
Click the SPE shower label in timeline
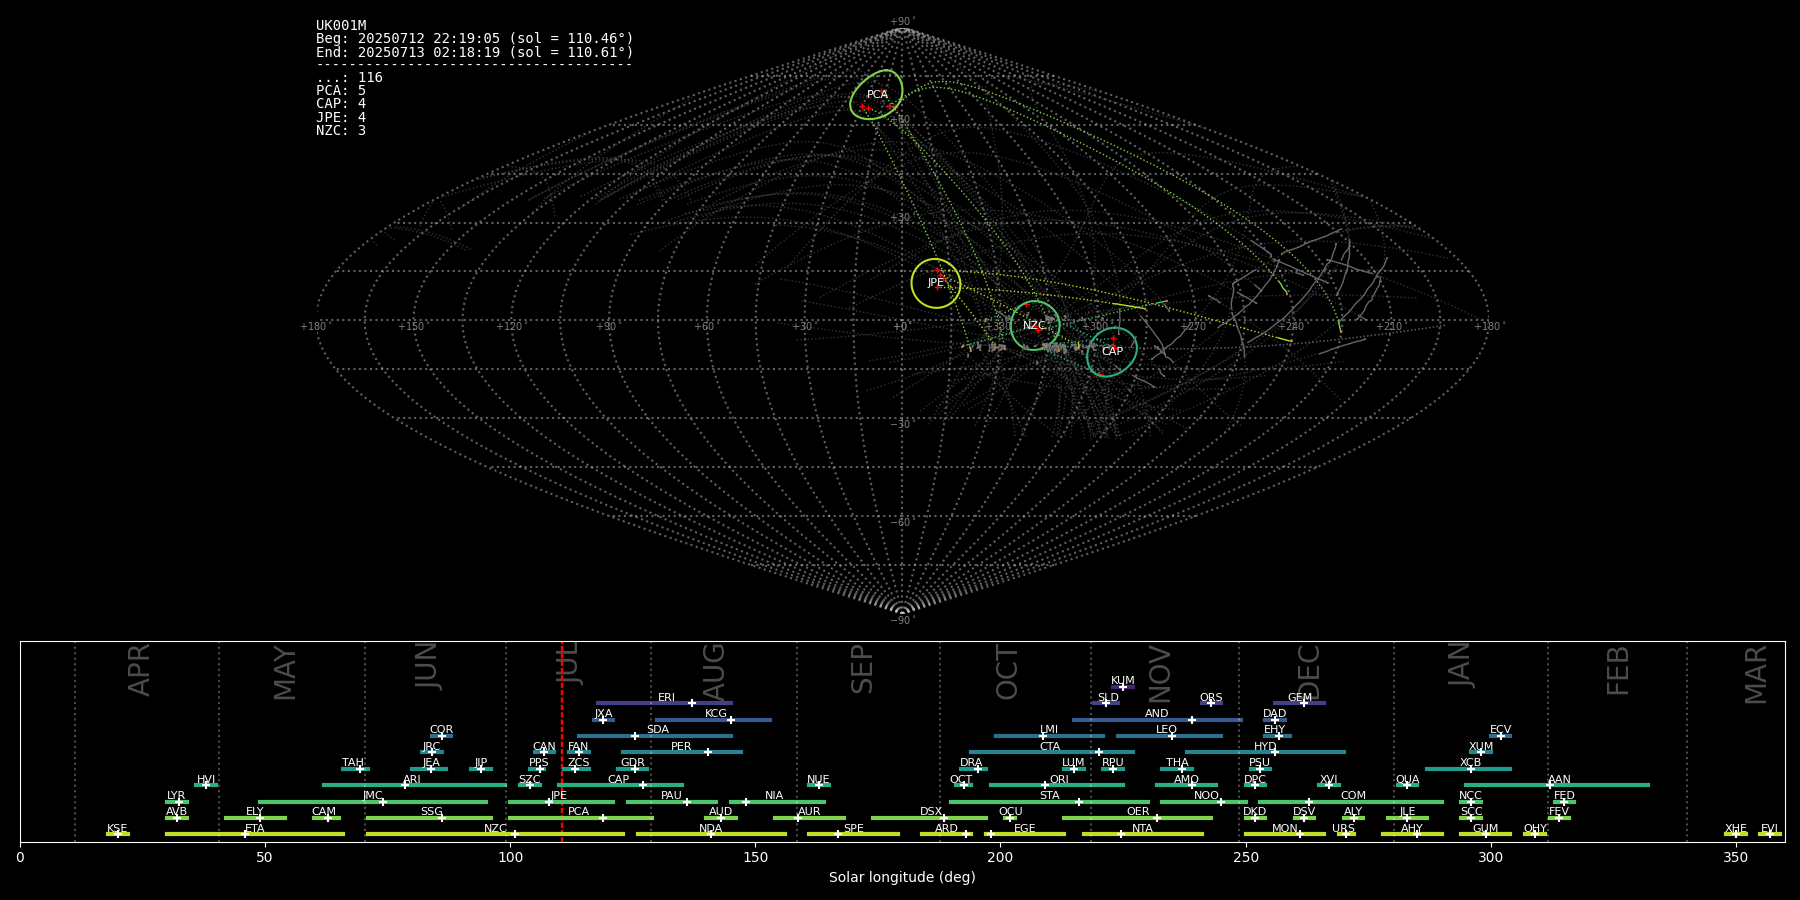tap(853, 829)
